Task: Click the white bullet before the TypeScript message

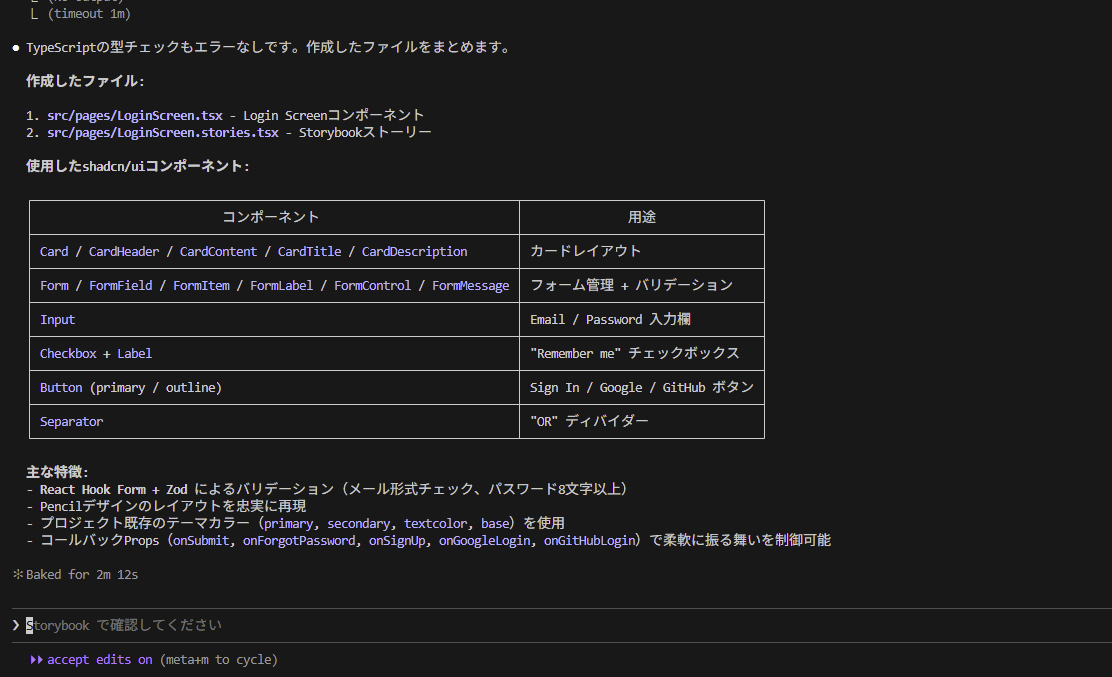Action: 16,48
